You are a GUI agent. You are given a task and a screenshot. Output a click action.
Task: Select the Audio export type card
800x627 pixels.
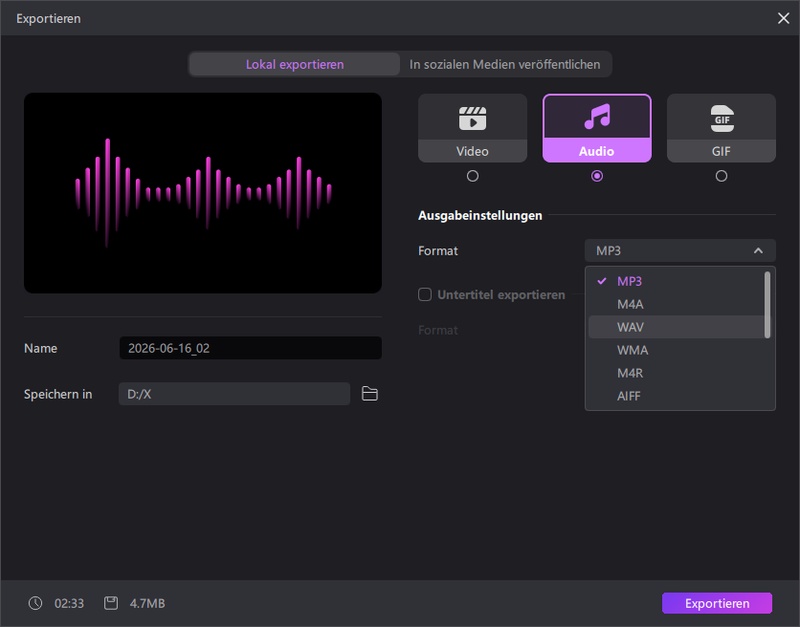click(596, 128)
